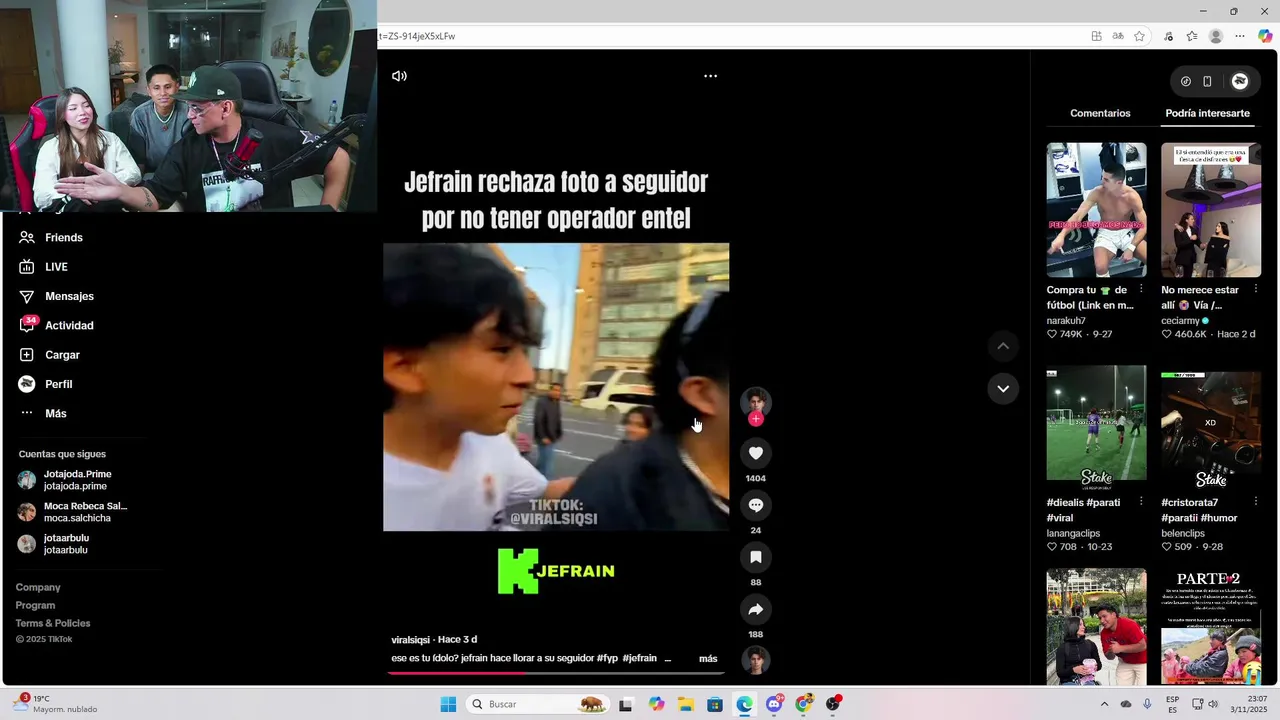1280x720 pixels.
Task: Open Actividad notifications in sidebar
Action: [57, 325]
